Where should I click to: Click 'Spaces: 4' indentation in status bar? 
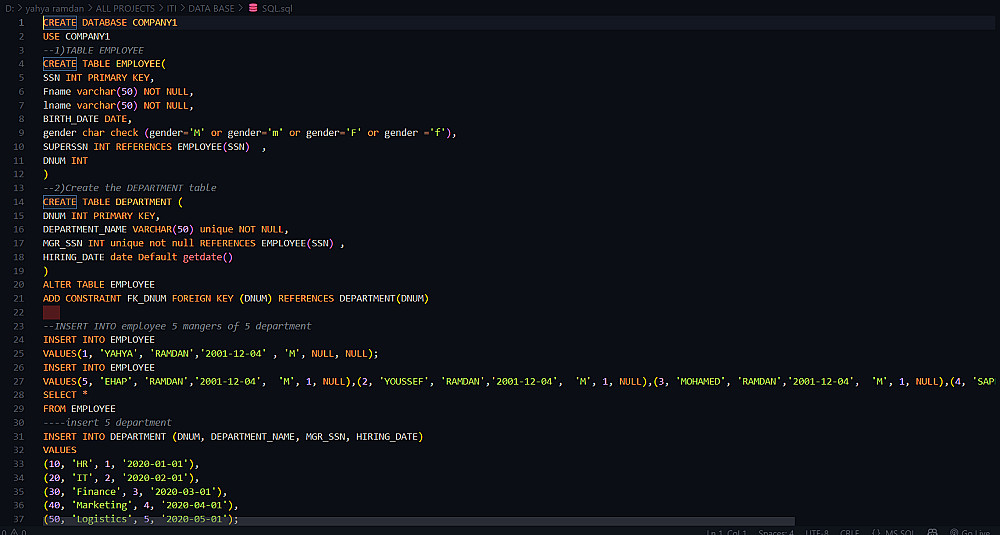[775, 532]
